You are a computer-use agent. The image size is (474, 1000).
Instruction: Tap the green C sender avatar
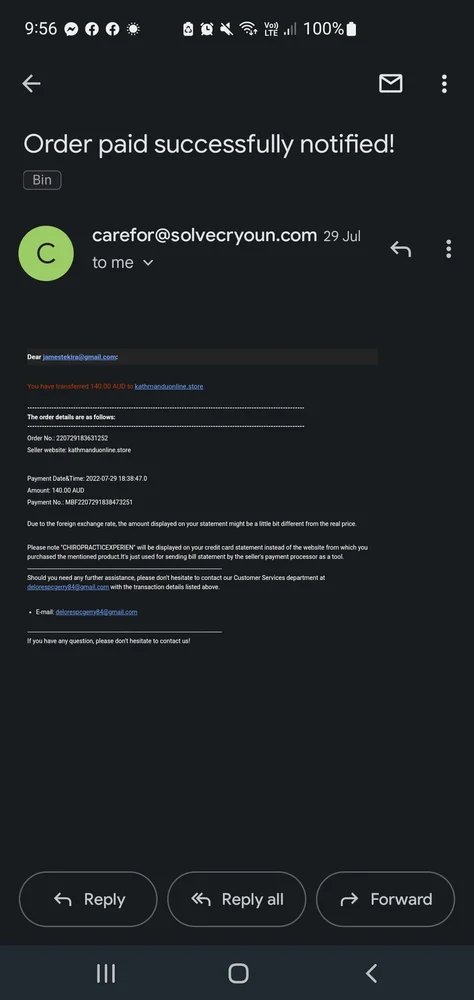coord(46,253)
